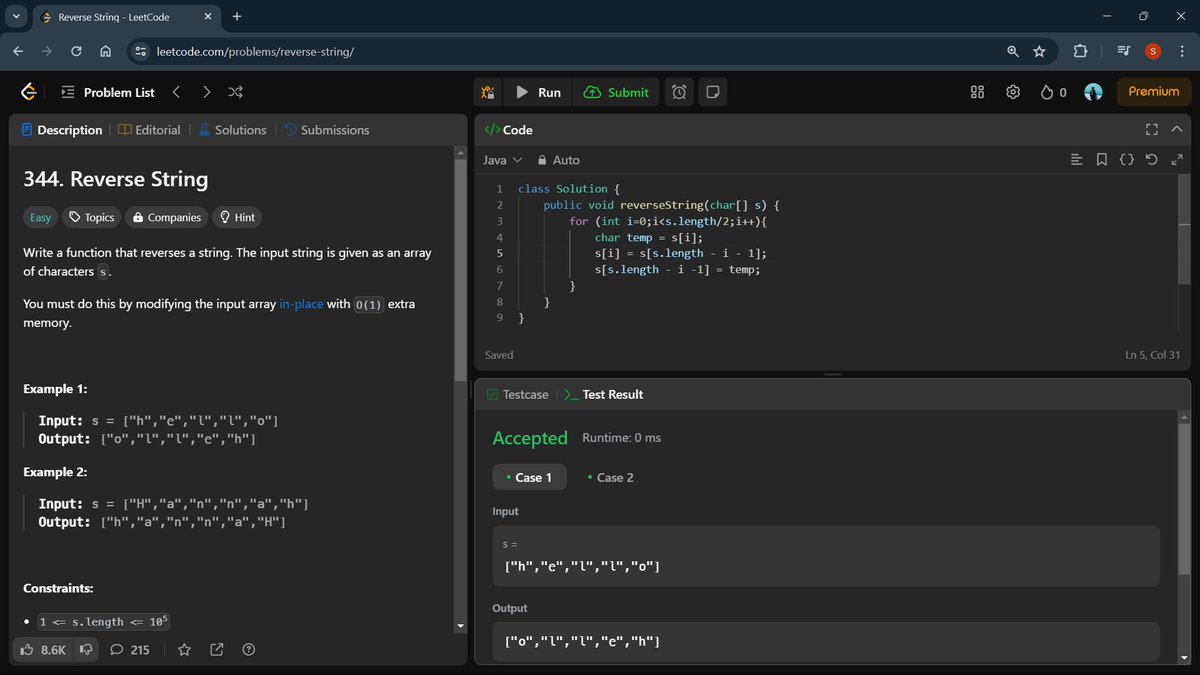Bookmark this page with star icon
The image size is (1200, 675).
pyautogui.click(x=1039, y=51)
